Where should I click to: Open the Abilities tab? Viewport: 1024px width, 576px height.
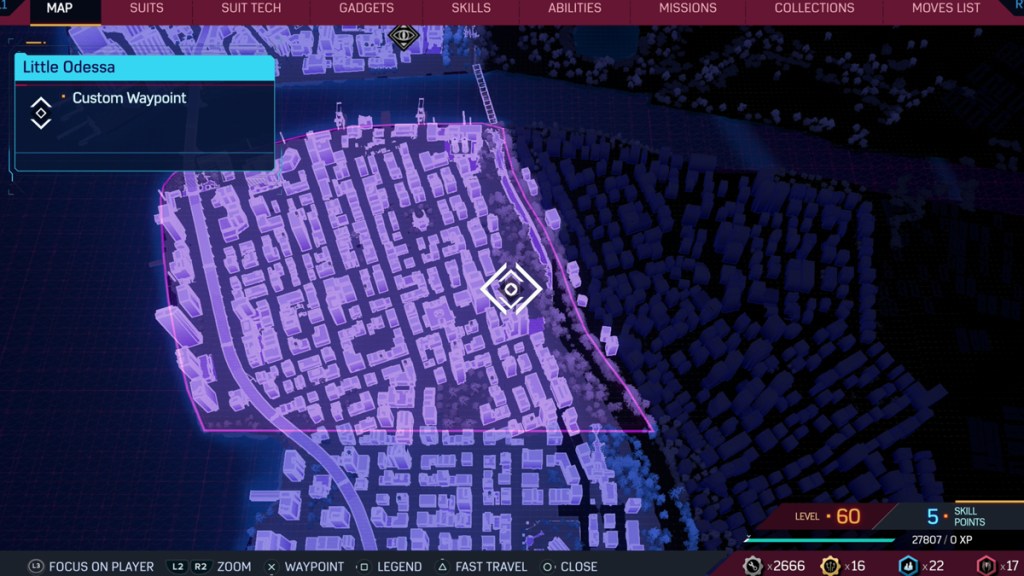[575, 8]
